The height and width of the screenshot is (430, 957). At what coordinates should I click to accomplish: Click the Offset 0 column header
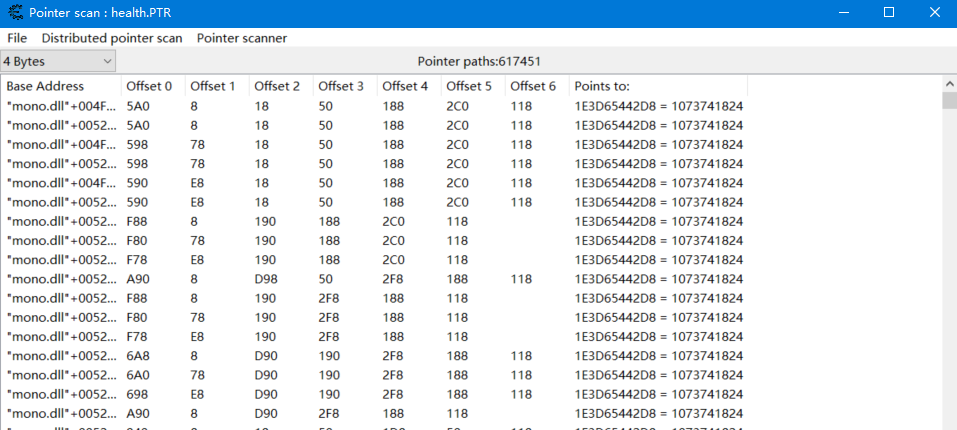click(149, 86)
